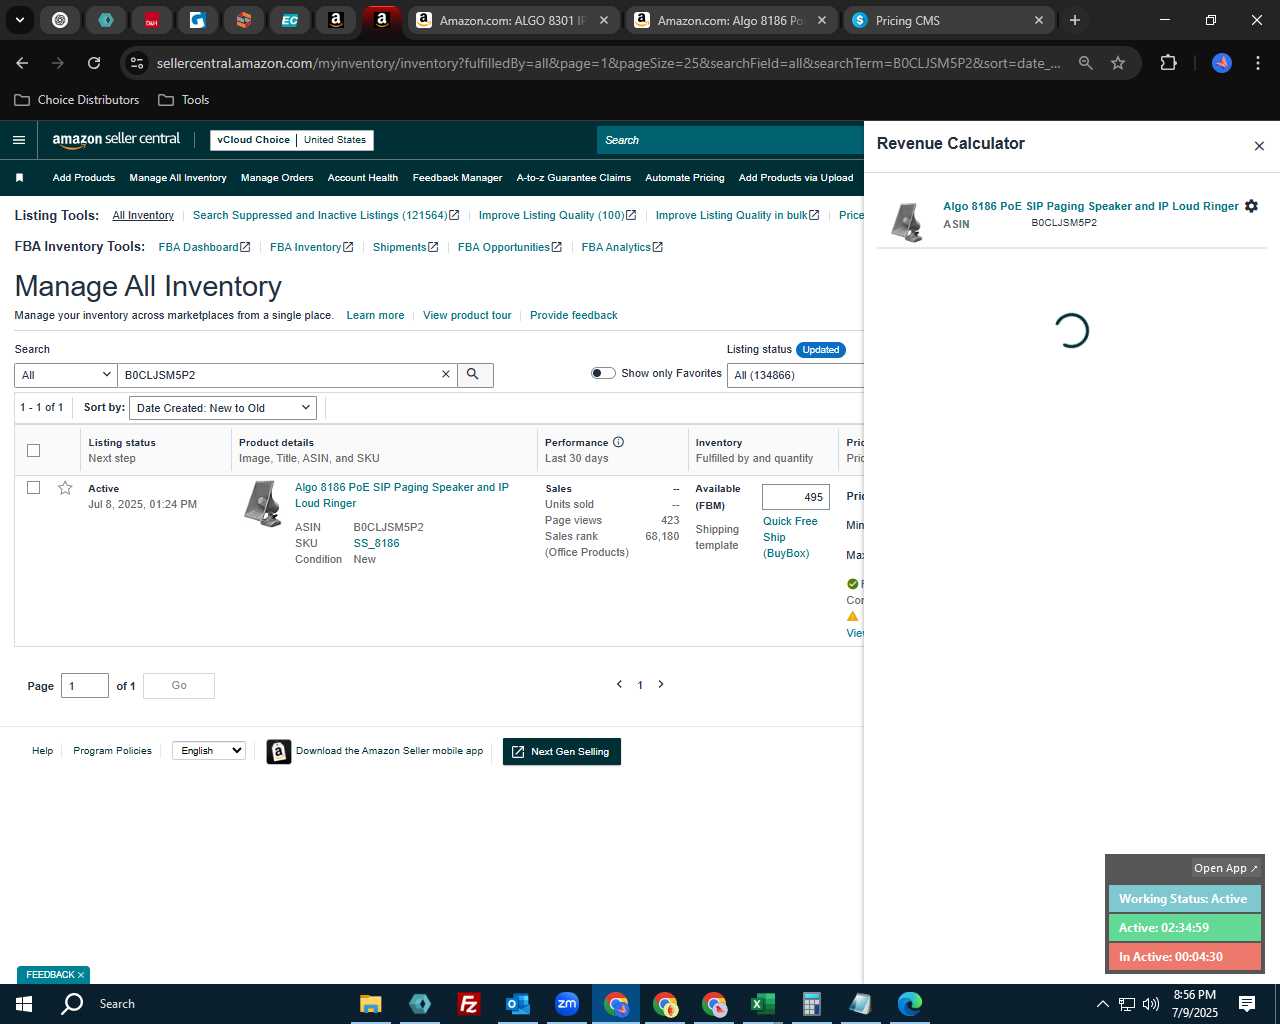Bookmark this page with star icon
The image size is (1280, 1024).
(1118, 63)
